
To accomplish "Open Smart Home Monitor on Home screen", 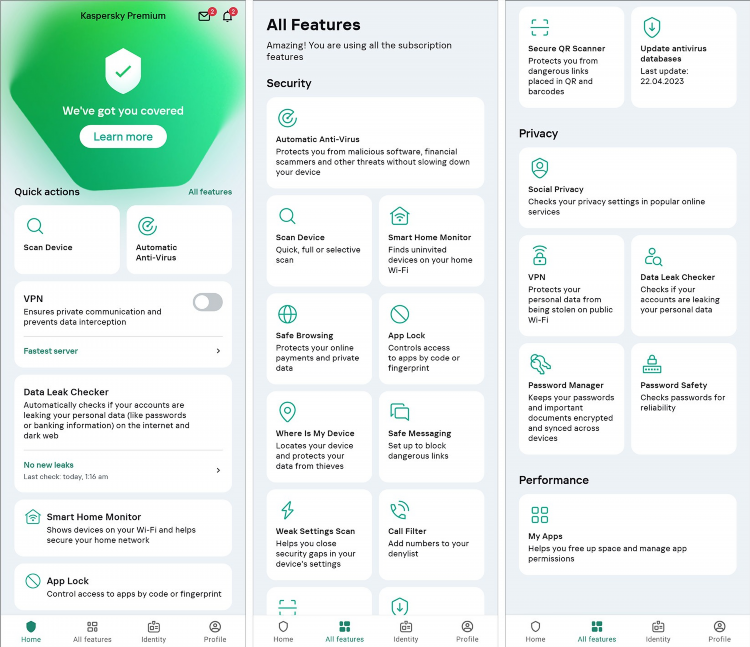I will click(x=123, y=528).
